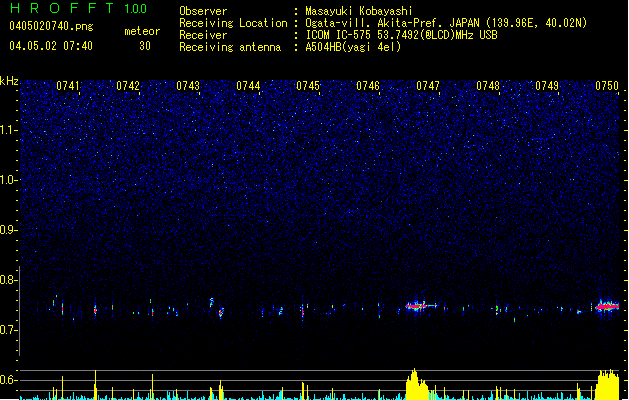This screenshot has width=629, height=400.
Task: Click the Ogata-vill. Akita-Pref. JAPAN location text
Action: tap(446, 23)
